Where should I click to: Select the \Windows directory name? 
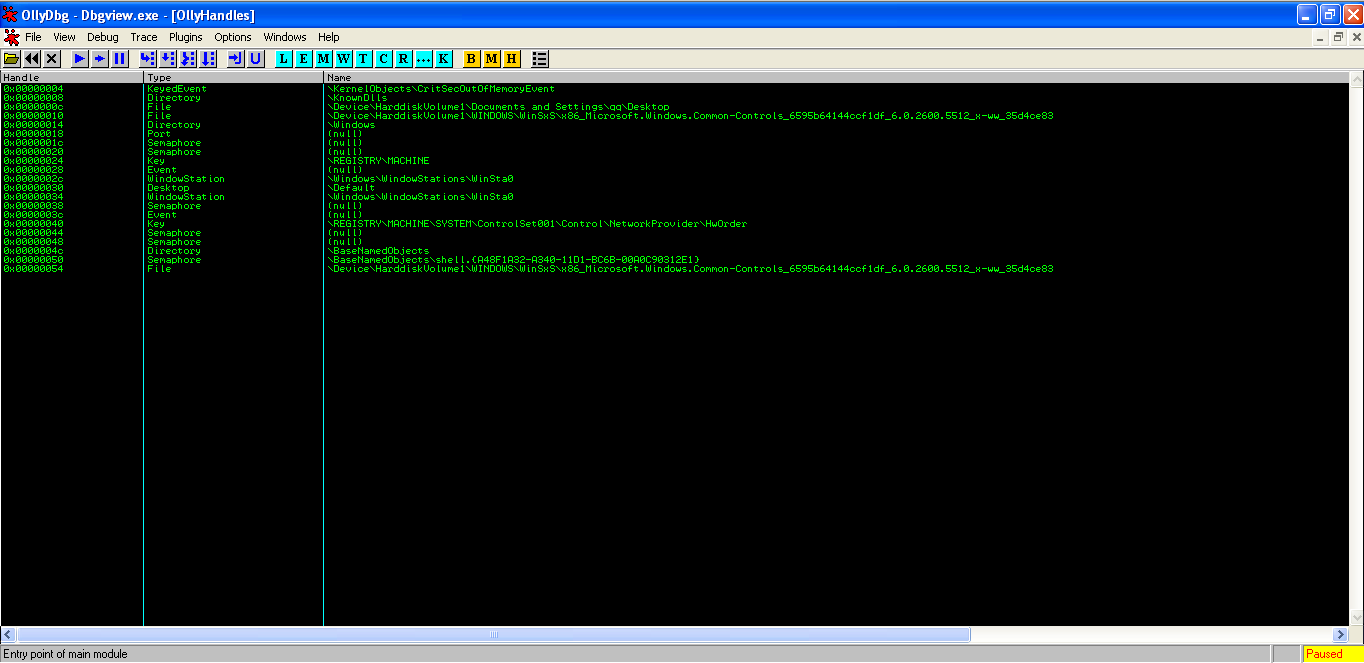point(351,125)
